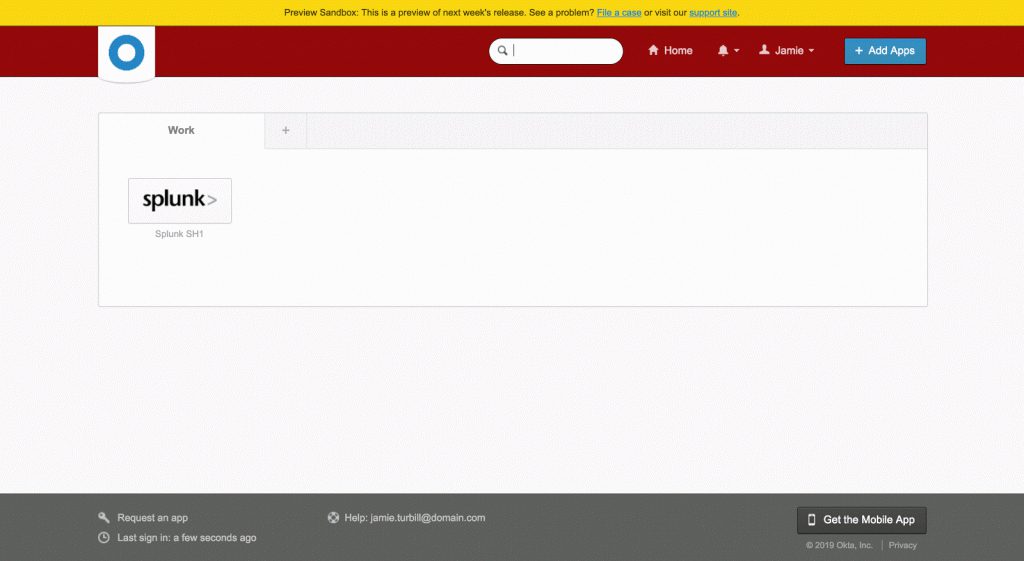Select the Work tab
1024x561 pixels.
pos(182,131)
